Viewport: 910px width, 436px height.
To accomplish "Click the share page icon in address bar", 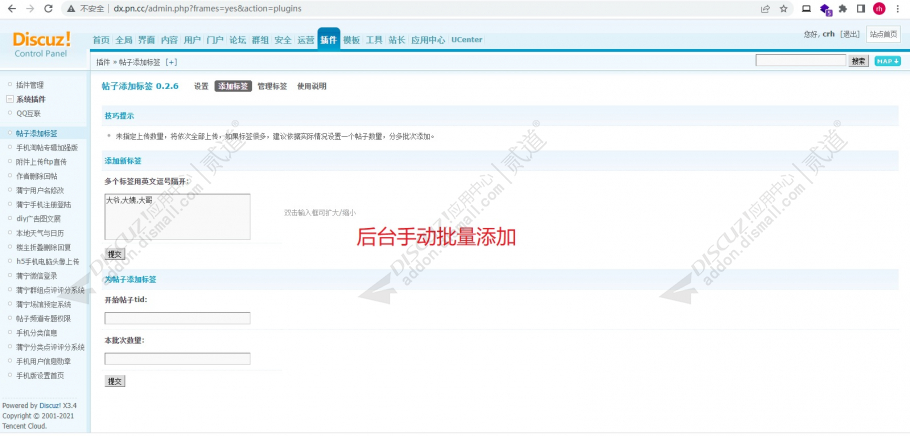I will 765,9.
